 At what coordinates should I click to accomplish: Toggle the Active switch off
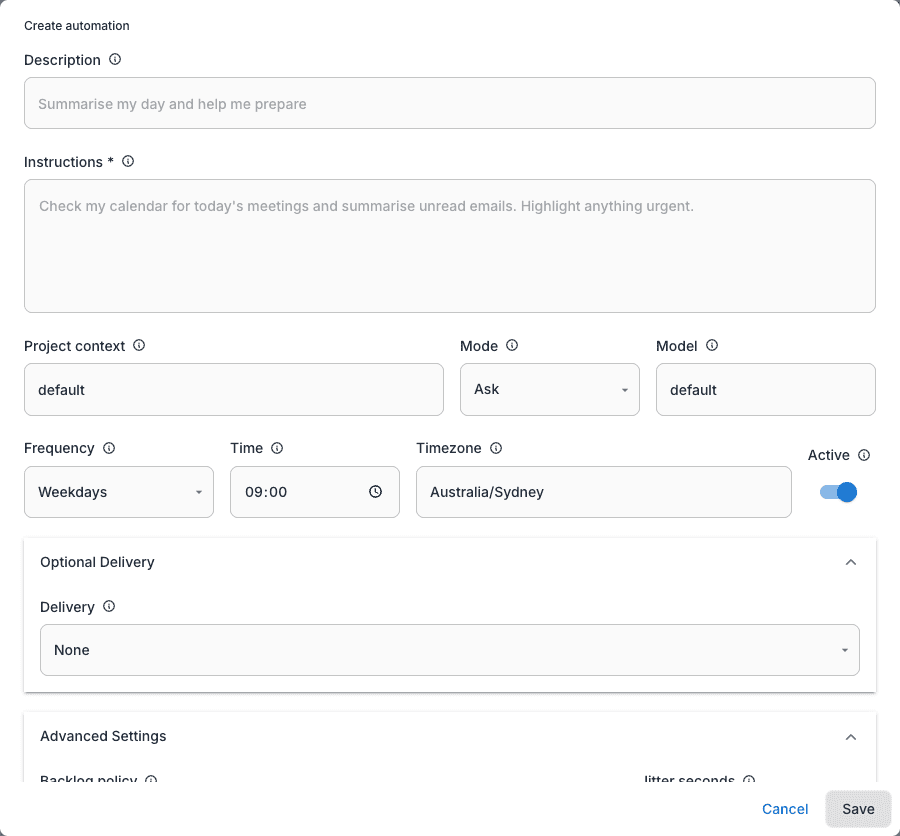[x=838, y=492]
